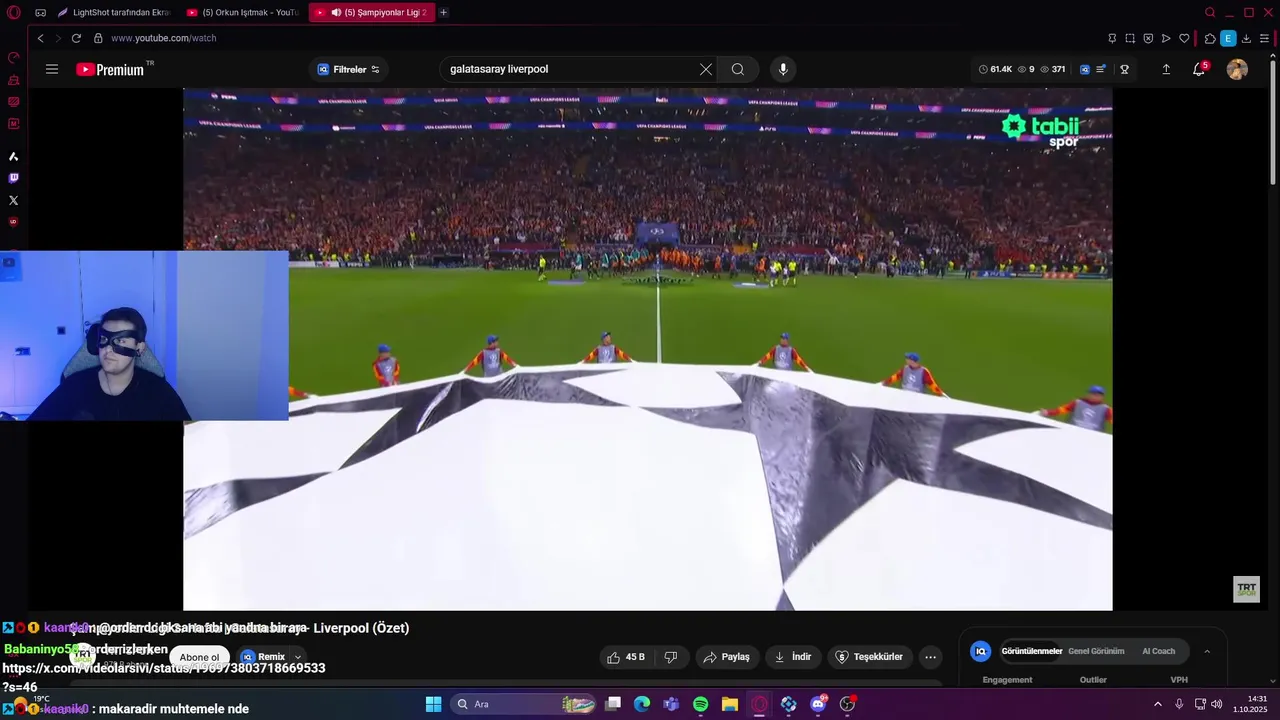Open the YouTube hamburger guide menu
1280x720 pixels.
tap(52, 69)
